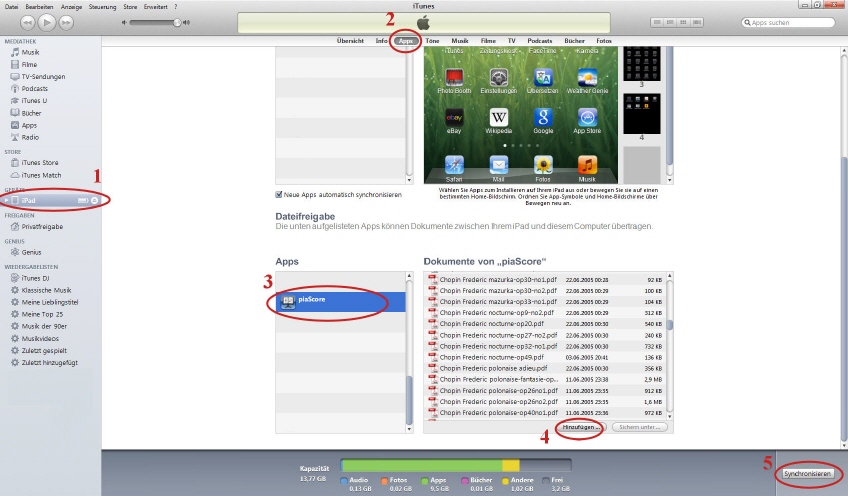Open Bücher in the sidebar
848x496 pixels.
point(31,113)
